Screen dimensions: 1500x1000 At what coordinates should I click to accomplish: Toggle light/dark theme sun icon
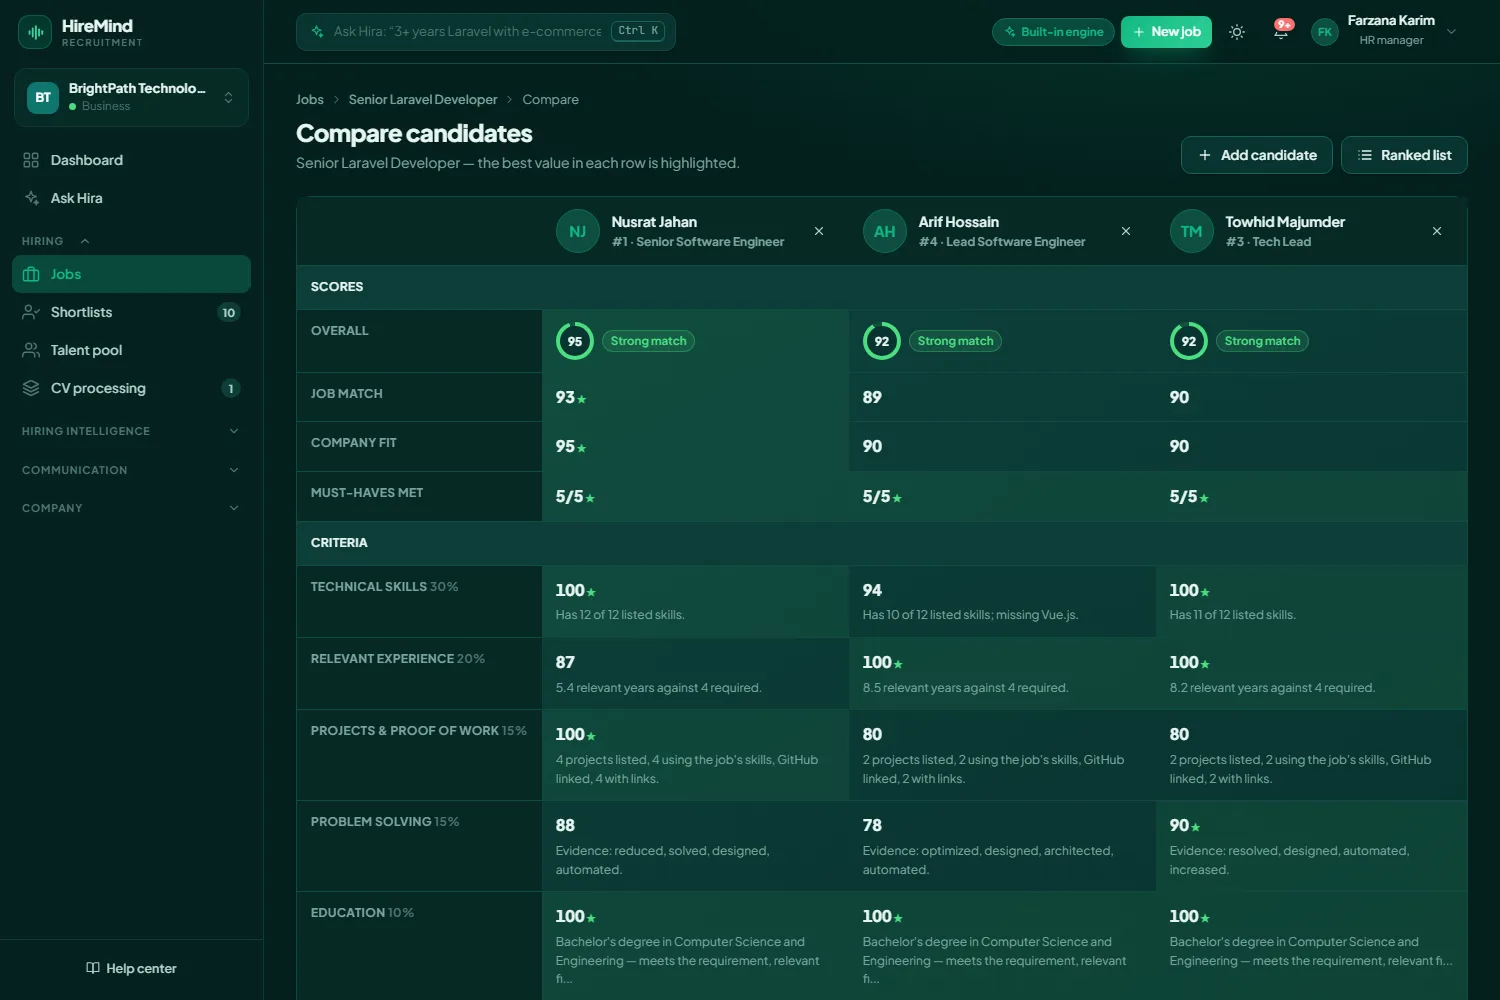1237,32
